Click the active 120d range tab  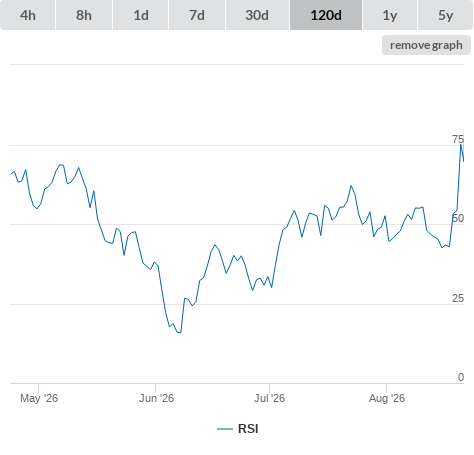click(326, 15)
